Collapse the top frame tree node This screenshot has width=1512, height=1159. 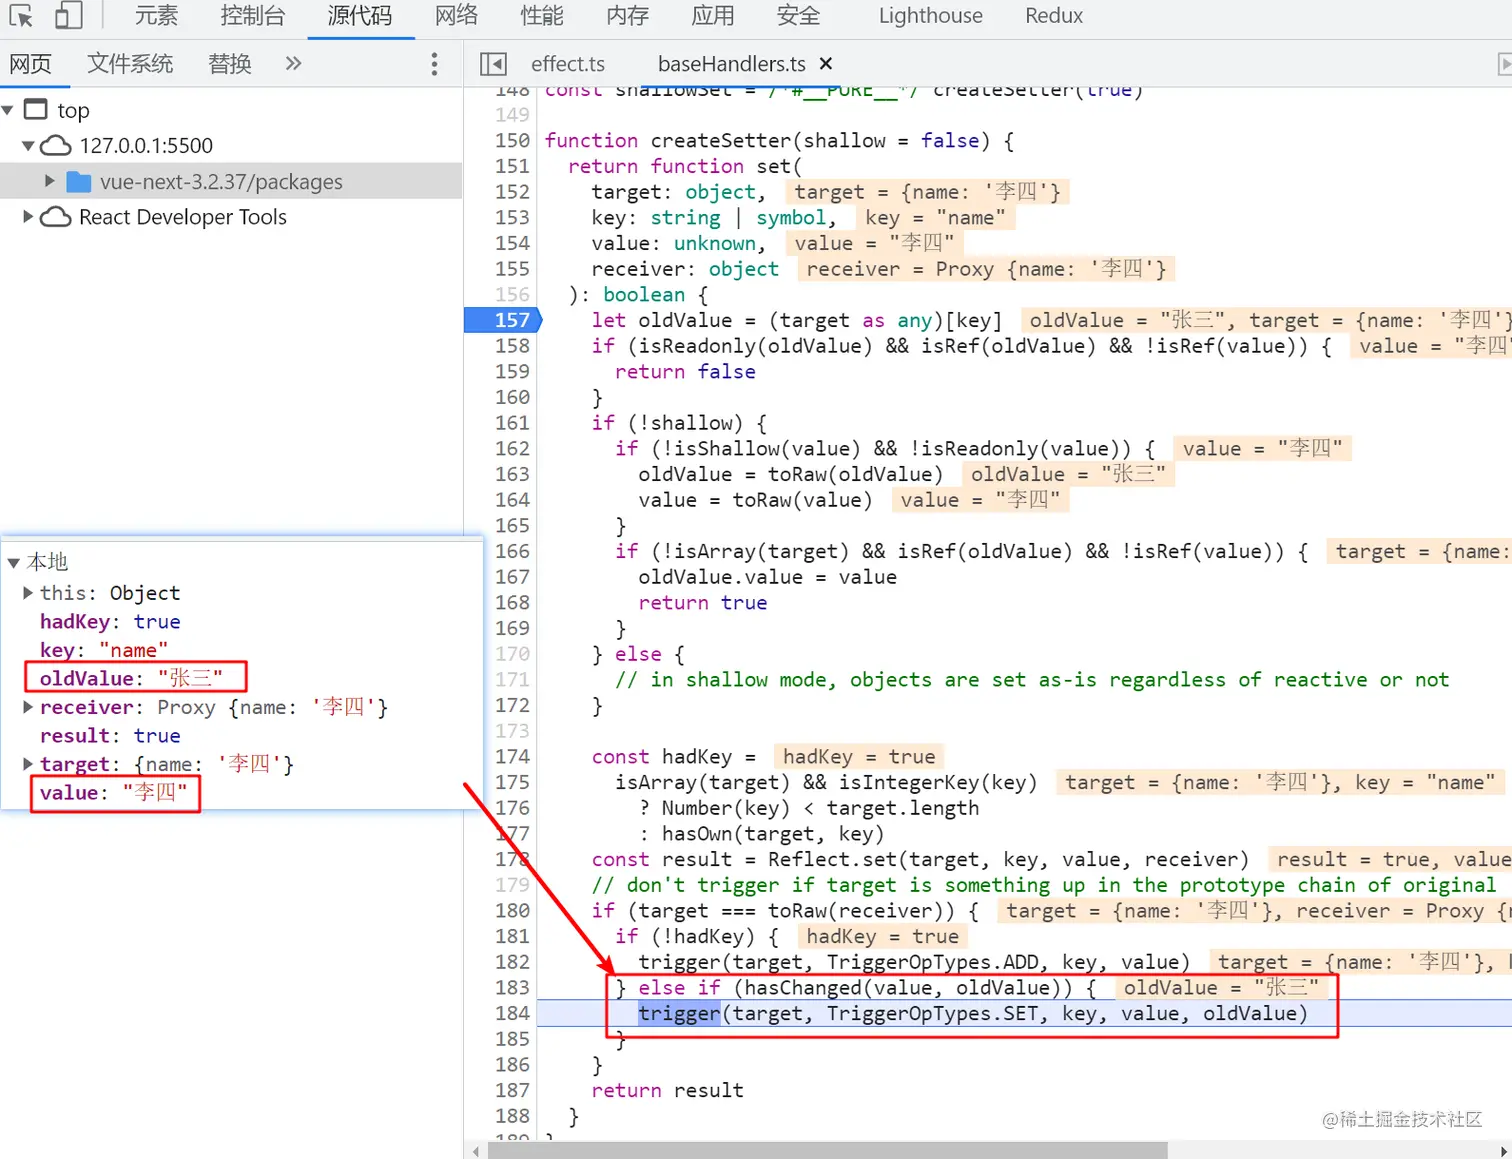tap(8, 110)
